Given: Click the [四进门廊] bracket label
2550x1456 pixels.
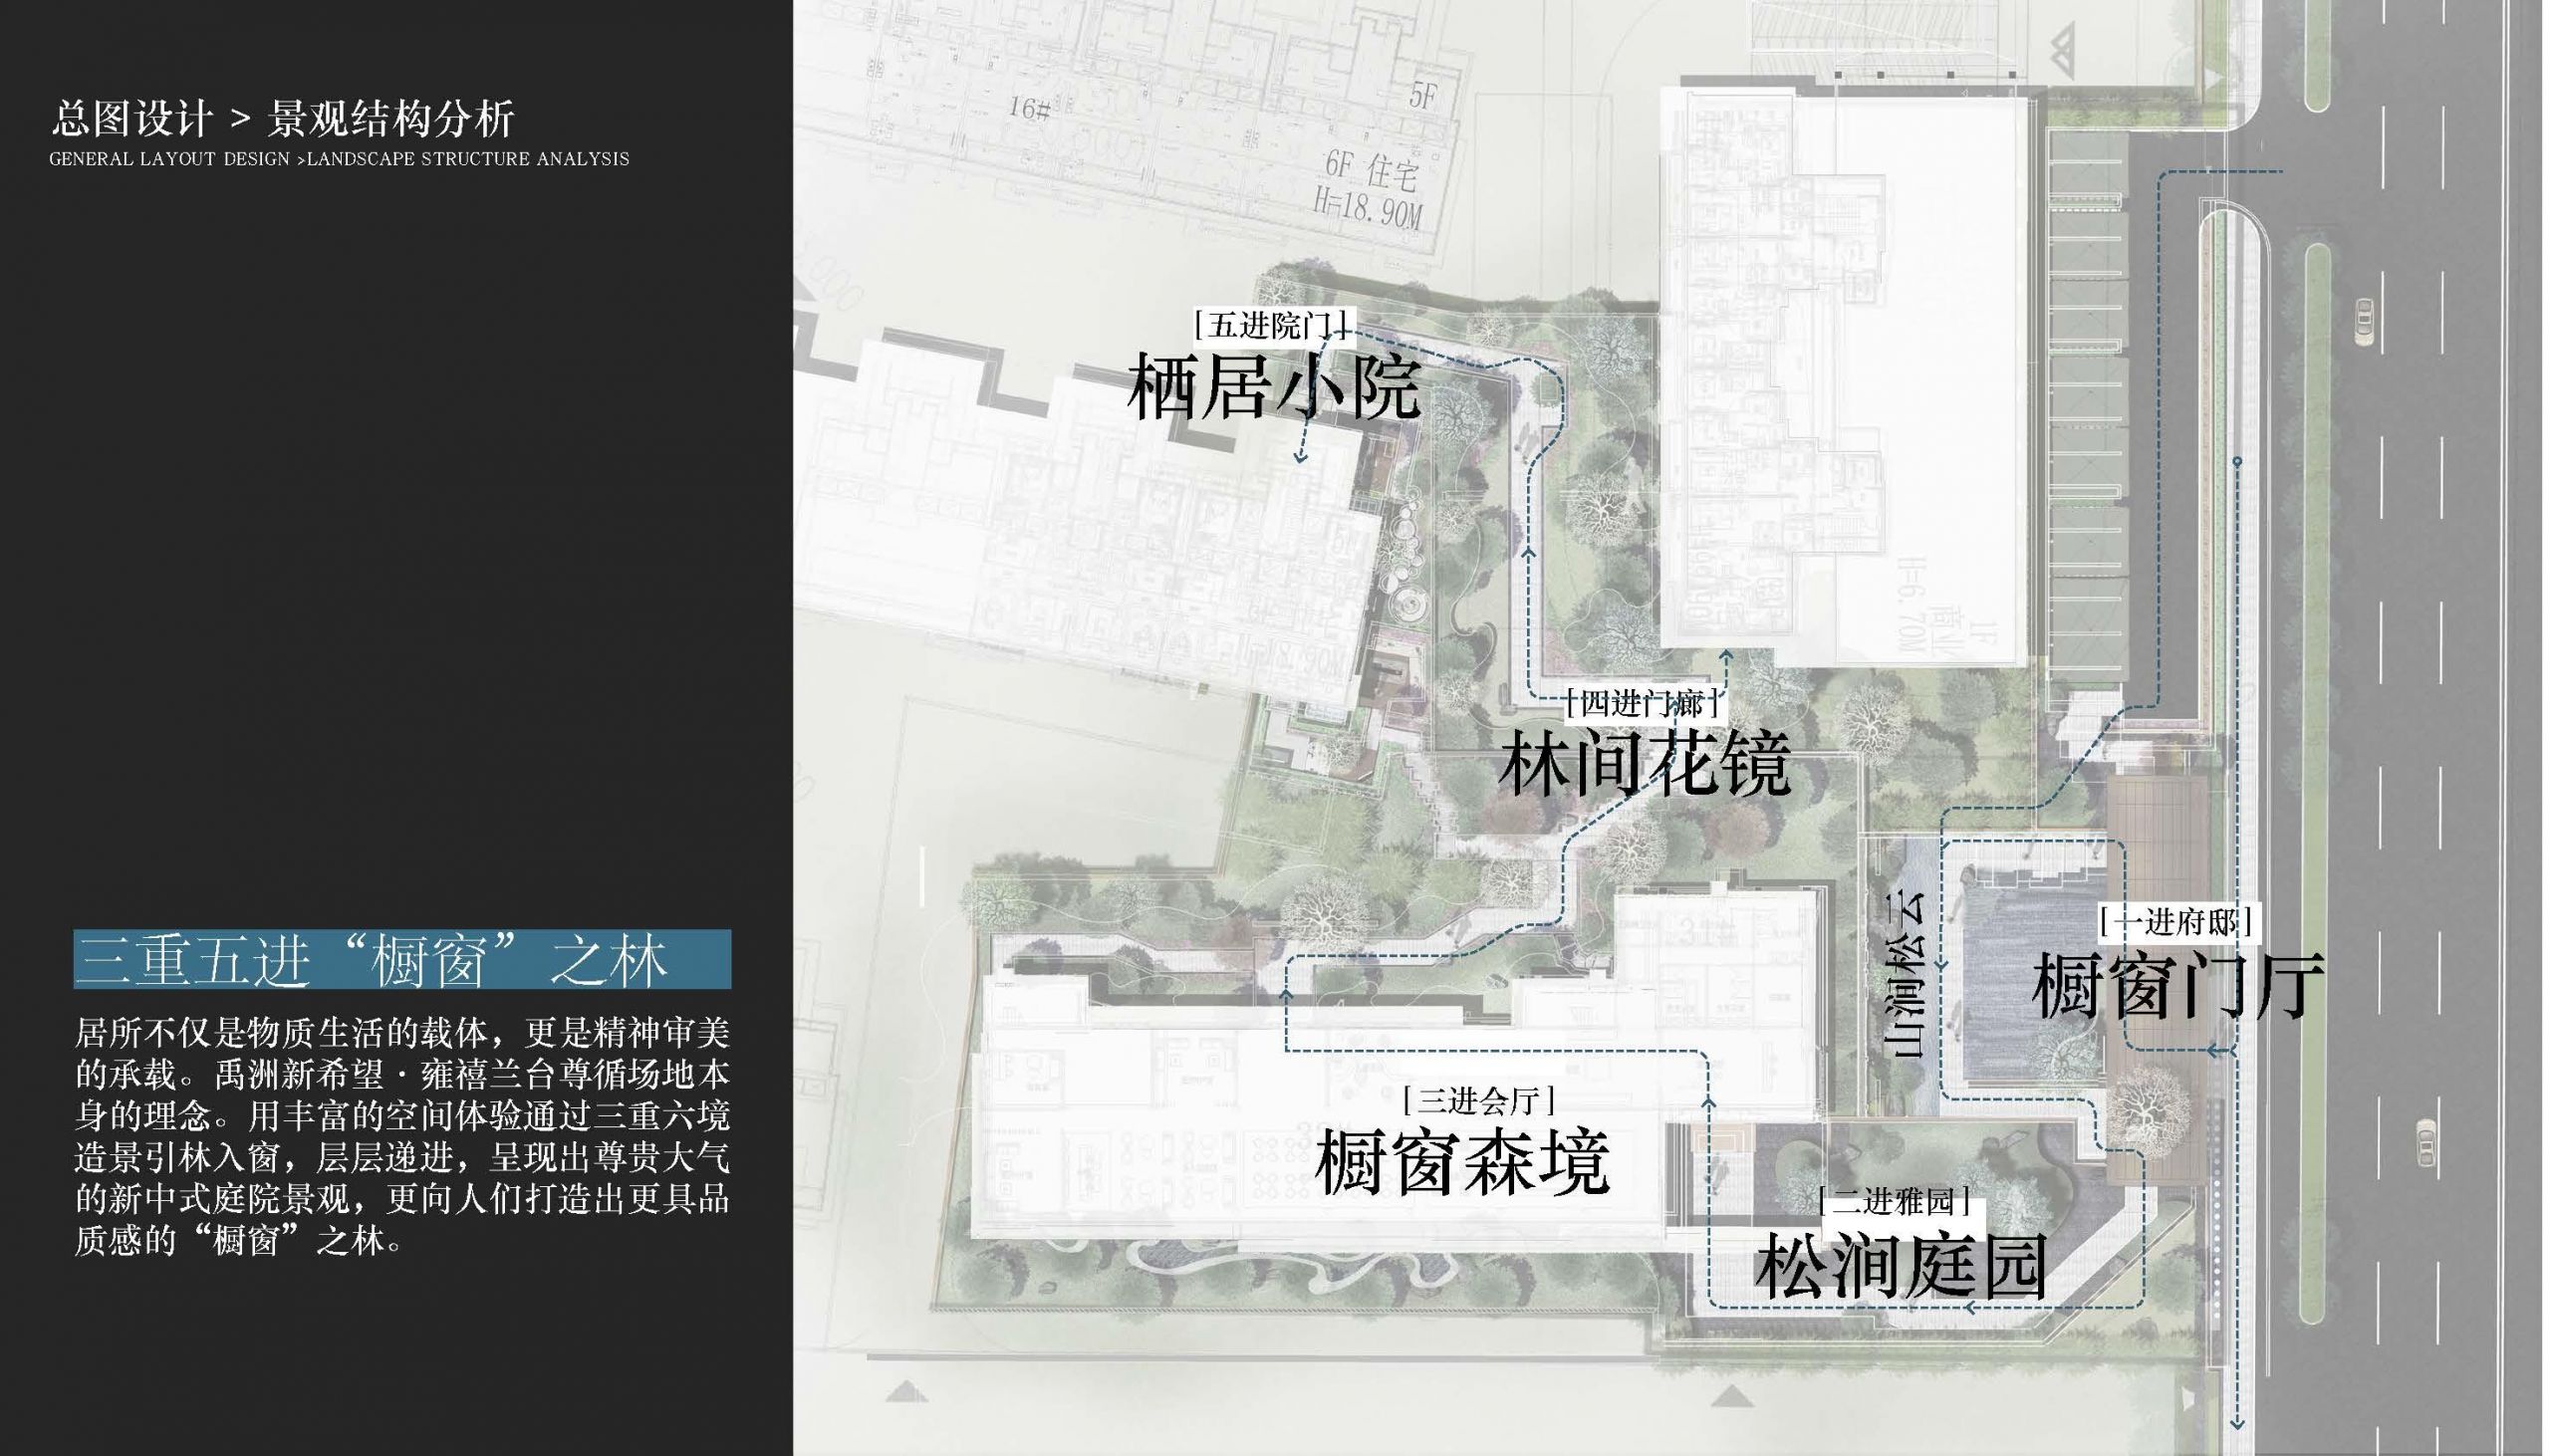Looking at the screenshot, I should coord(1644,703).
